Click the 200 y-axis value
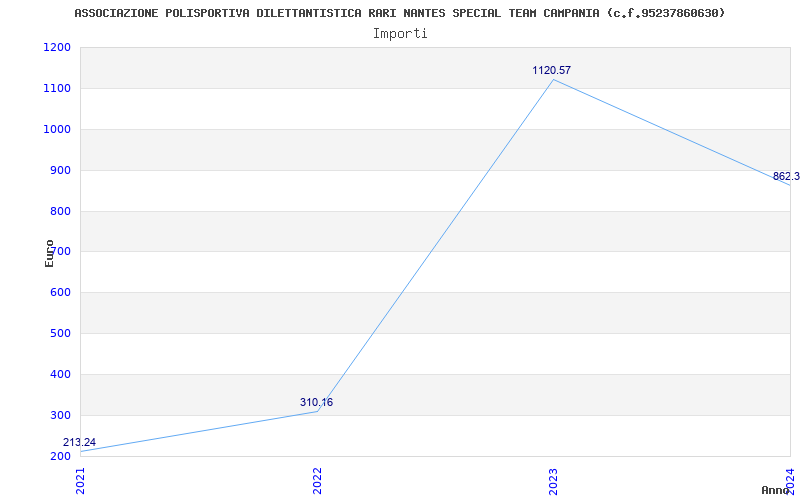 [x=60, y=456]
